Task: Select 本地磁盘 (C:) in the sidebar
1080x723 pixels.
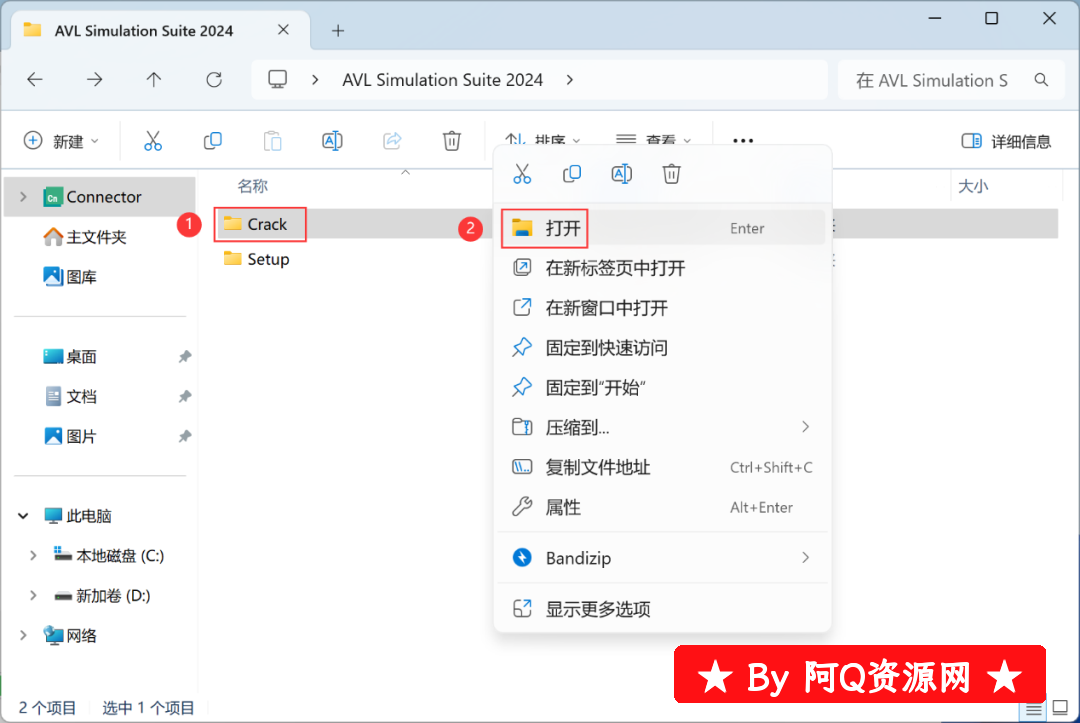Action: [x=109, y=556]
